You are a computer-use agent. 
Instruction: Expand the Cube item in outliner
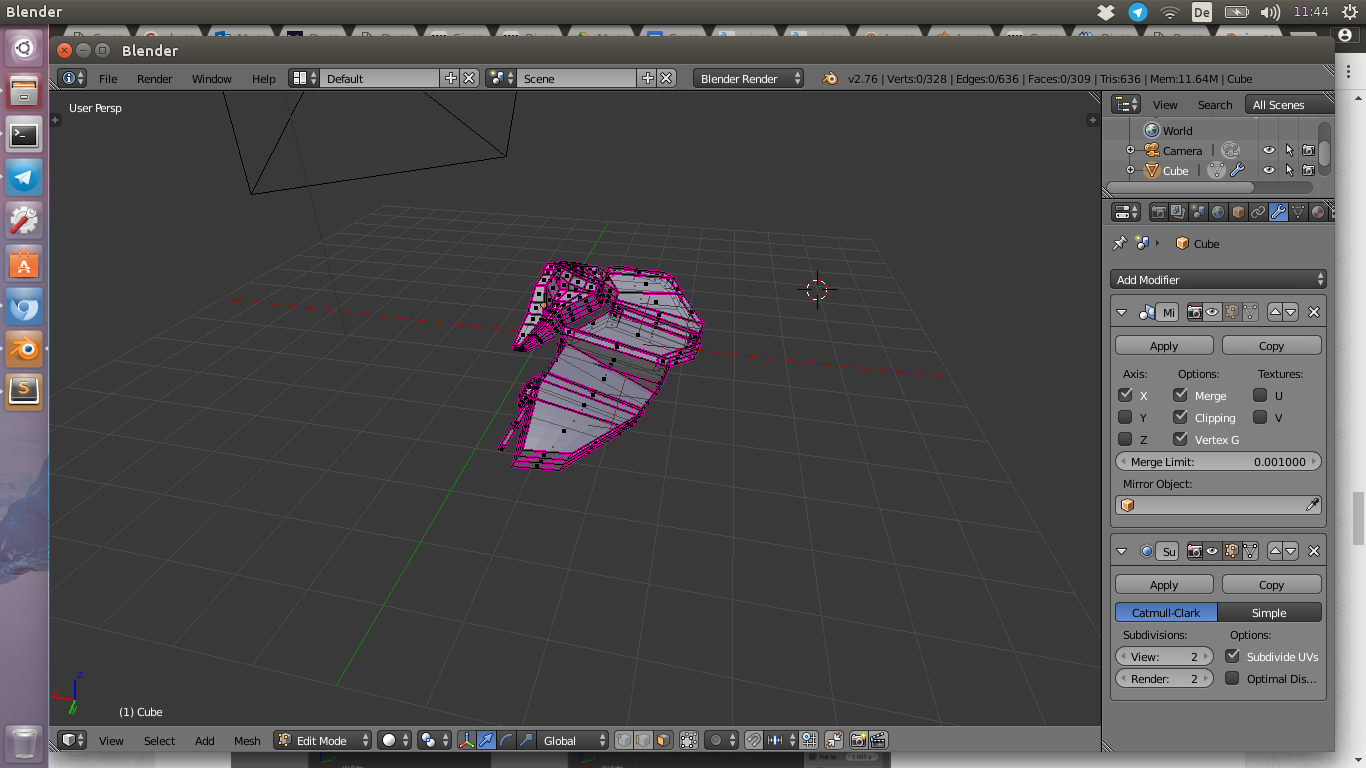[x=1130, y=171]
